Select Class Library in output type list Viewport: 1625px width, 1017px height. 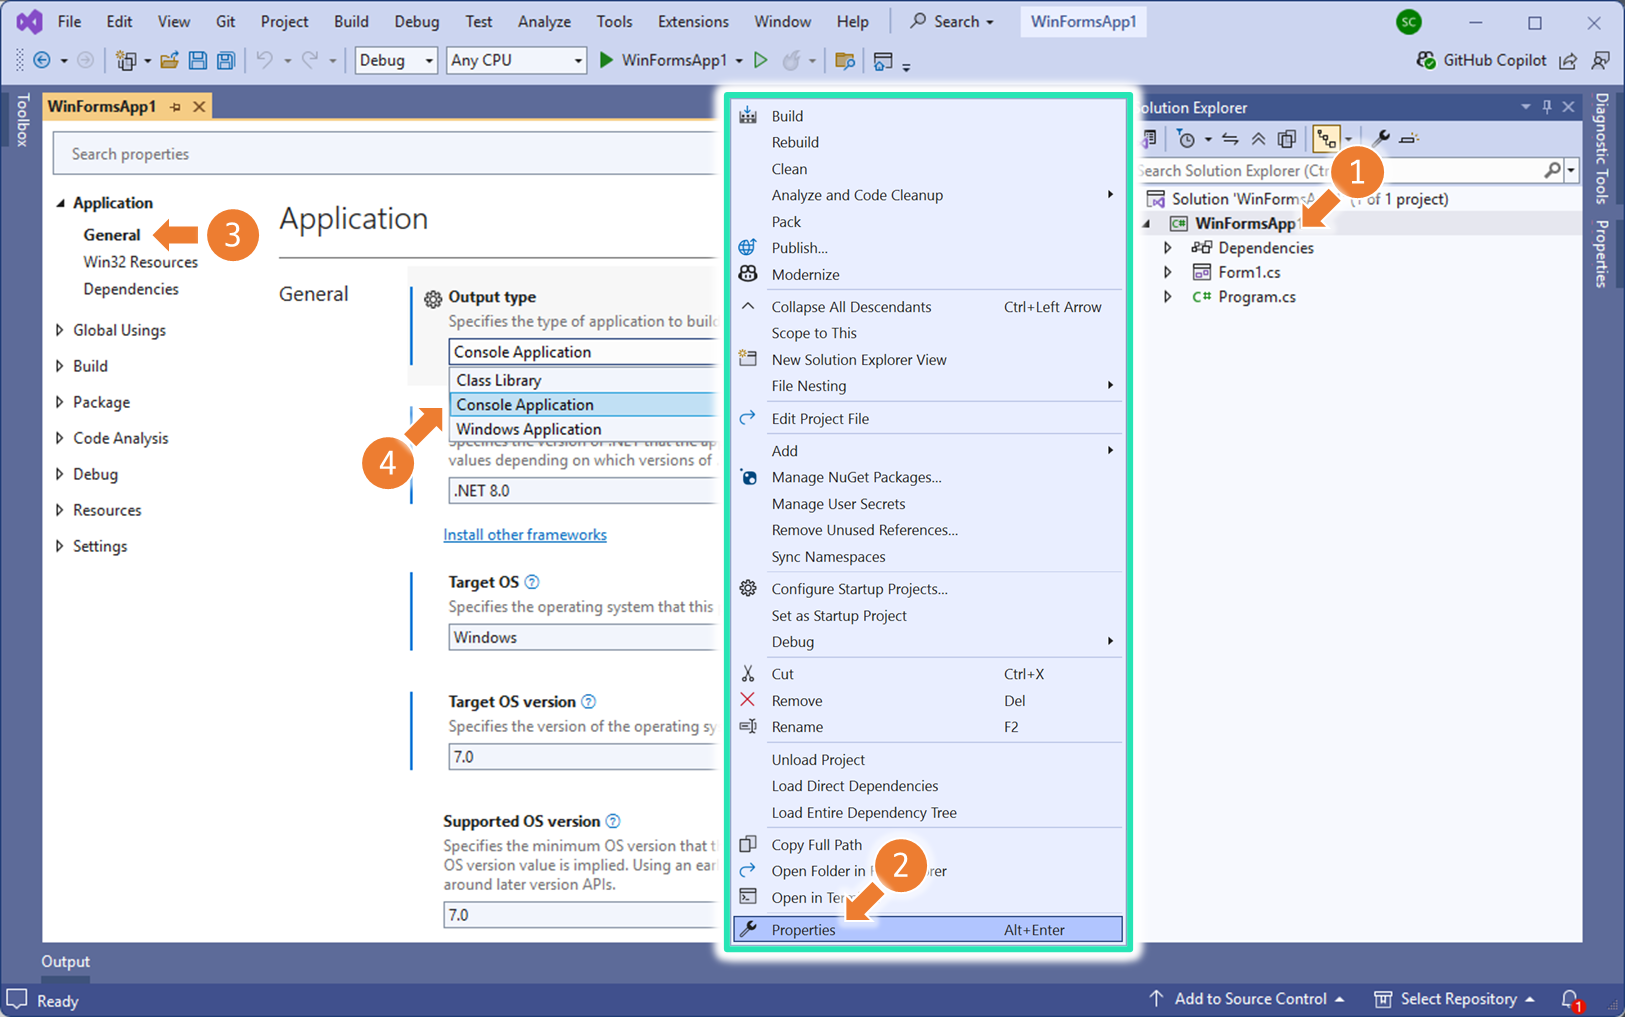click(x=584, y=380)
